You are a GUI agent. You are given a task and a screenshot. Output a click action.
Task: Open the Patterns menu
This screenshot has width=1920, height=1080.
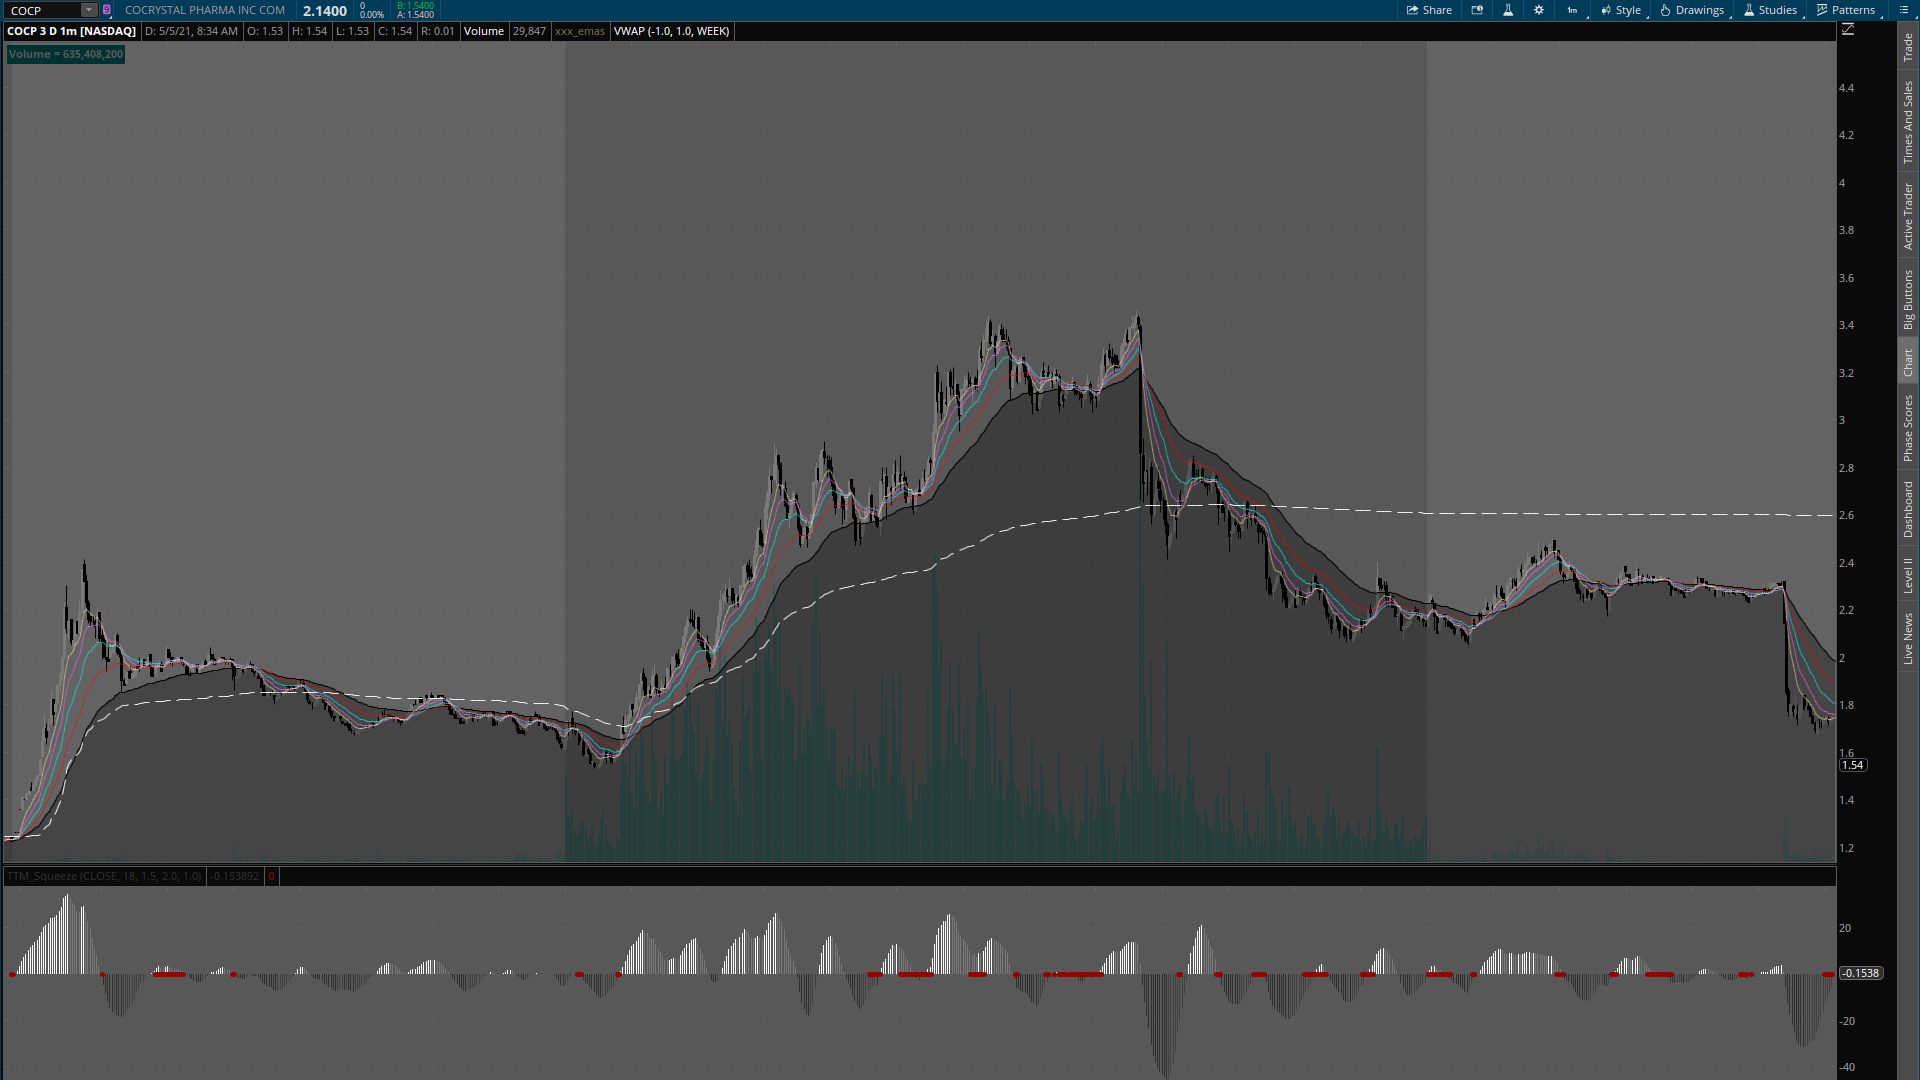click(x=1846, y=10)
